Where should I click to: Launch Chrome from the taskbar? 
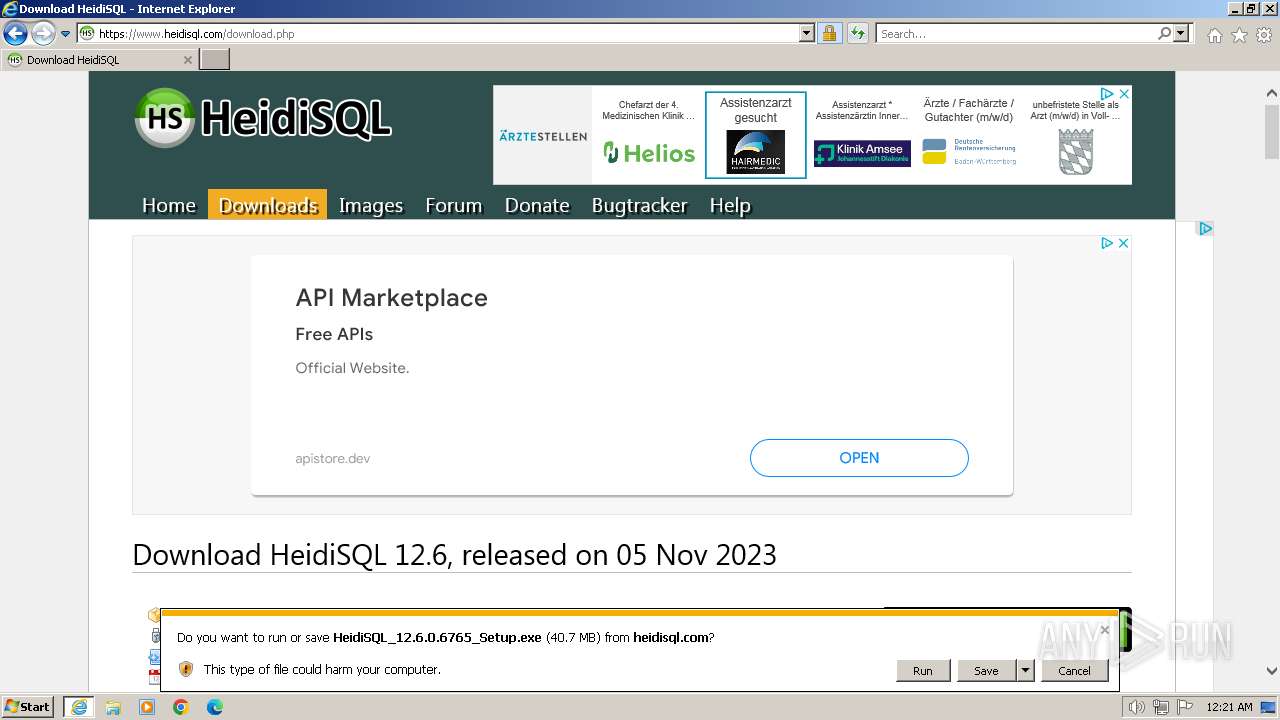(181, 707)
